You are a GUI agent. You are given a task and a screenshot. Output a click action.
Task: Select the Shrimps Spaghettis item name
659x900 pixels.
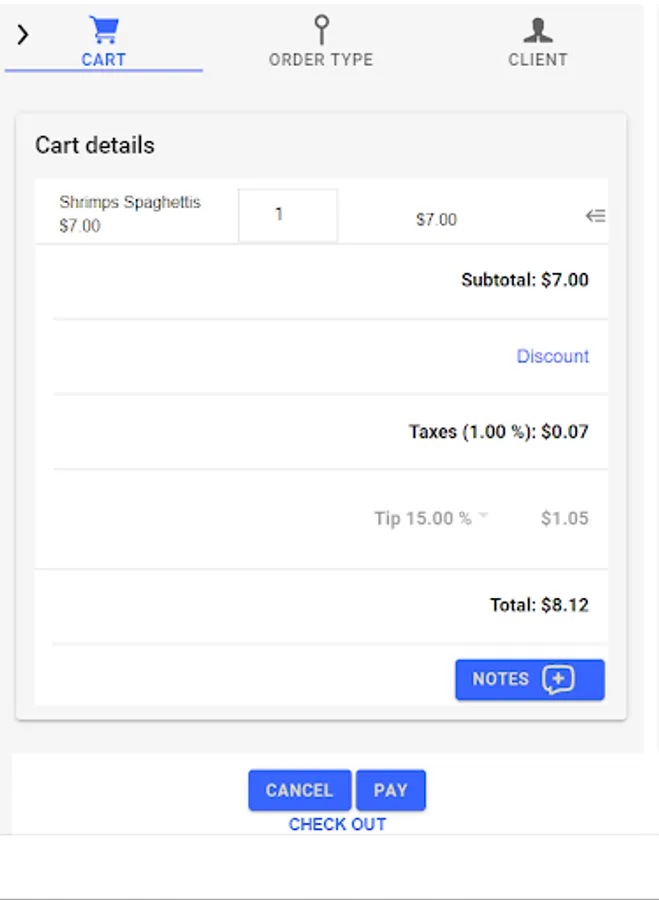(x=130, y=203)
